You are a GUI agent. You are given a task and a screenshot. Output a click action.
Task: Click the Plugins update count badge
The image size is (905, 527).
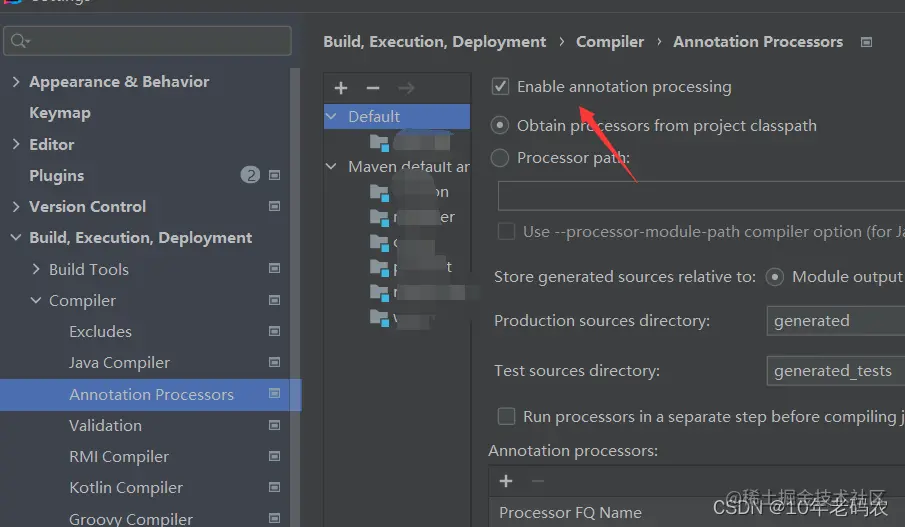[x=250, y=175]
